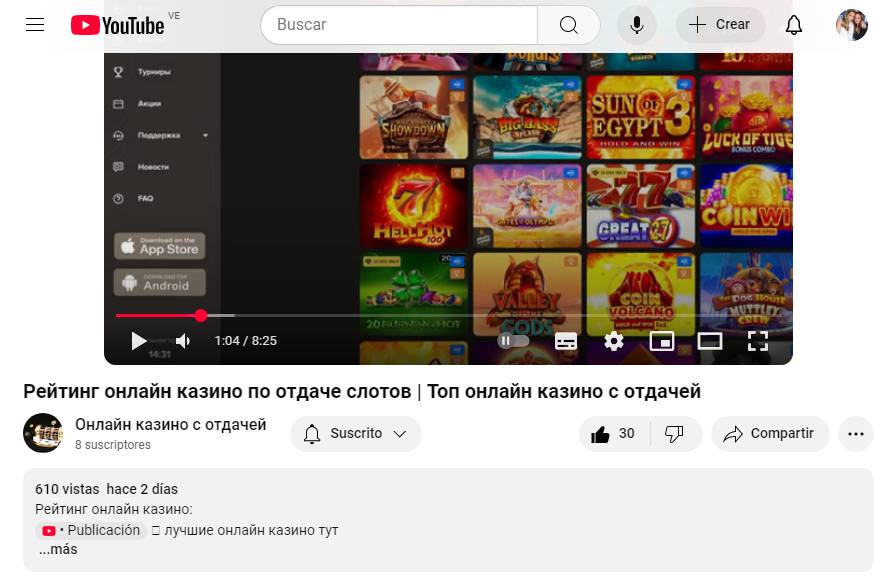Image resolution: width=890 pixels, height=585 pixels.
Task: Click the Новости item in the video
Action: (153, 167)
